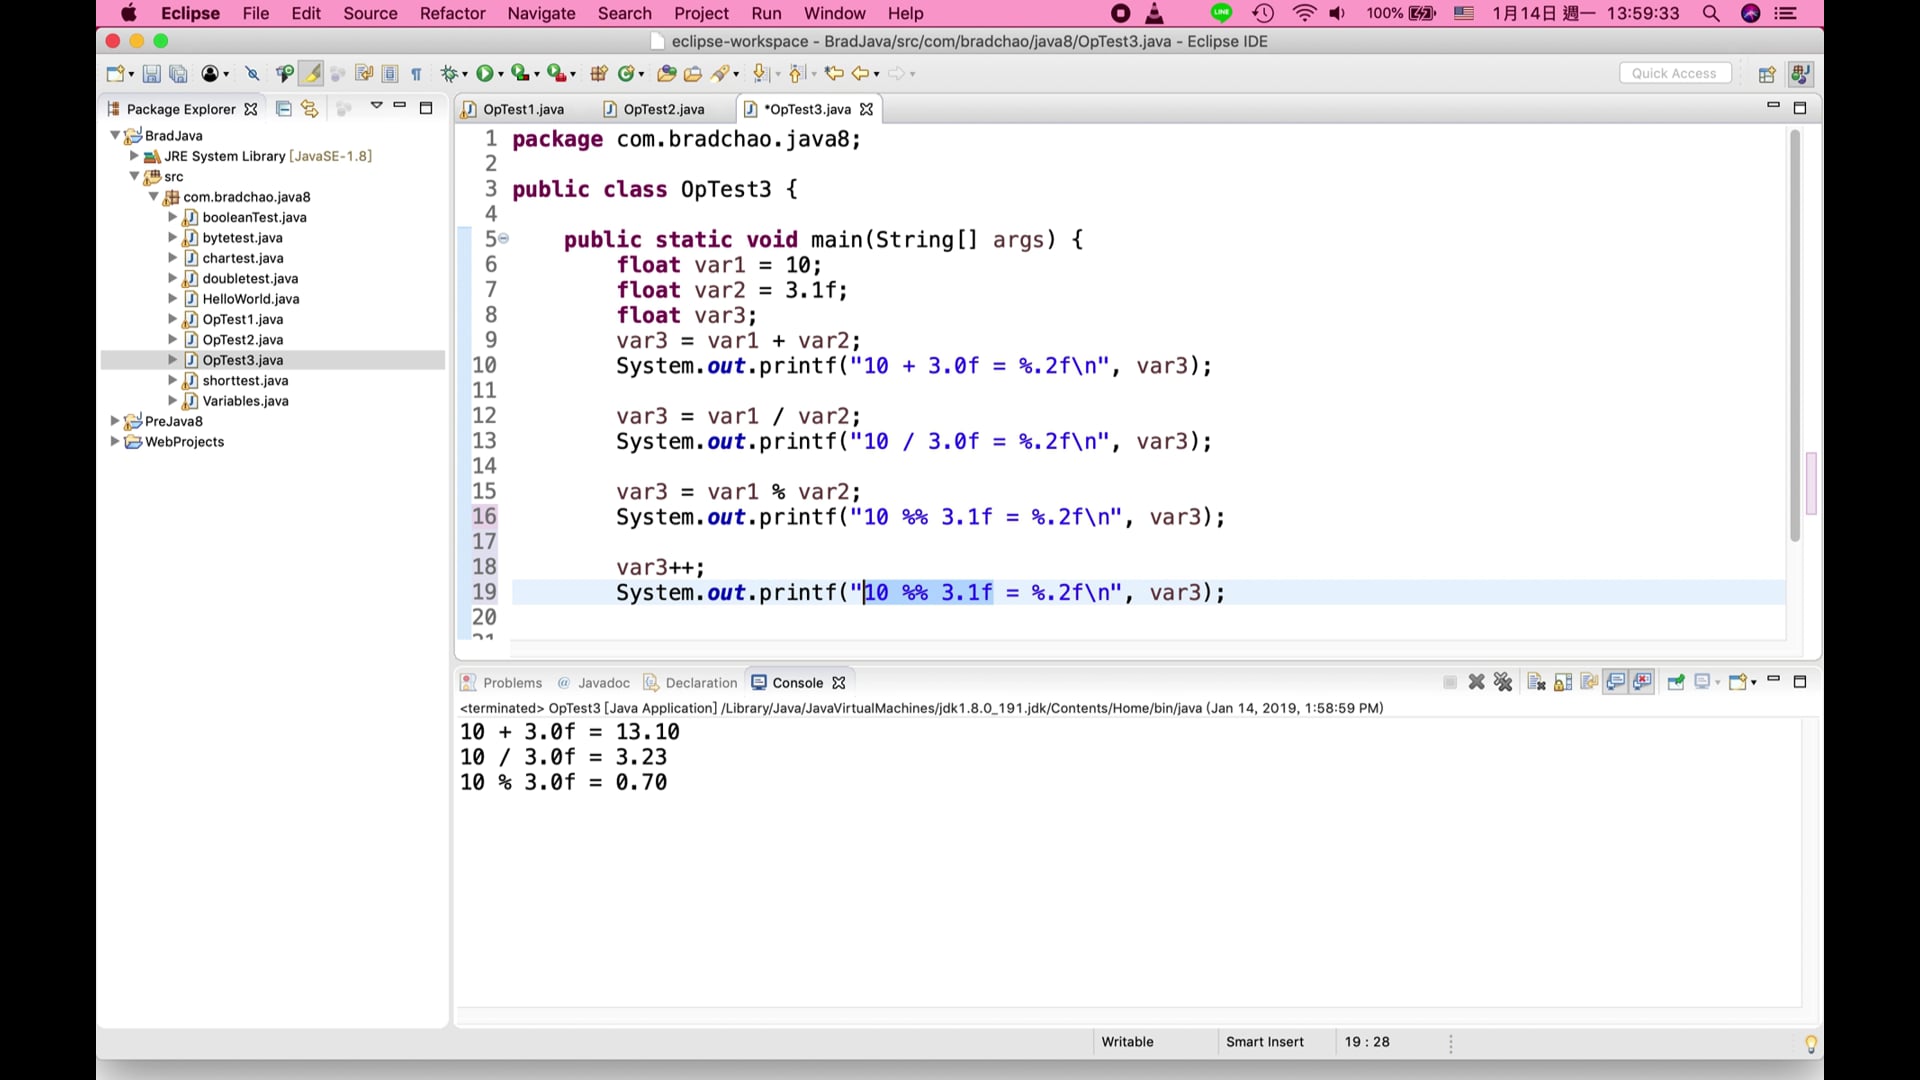Collapse All in Package Explorer
Viewport: 1920px width, 1080px height.
[283, 109]
